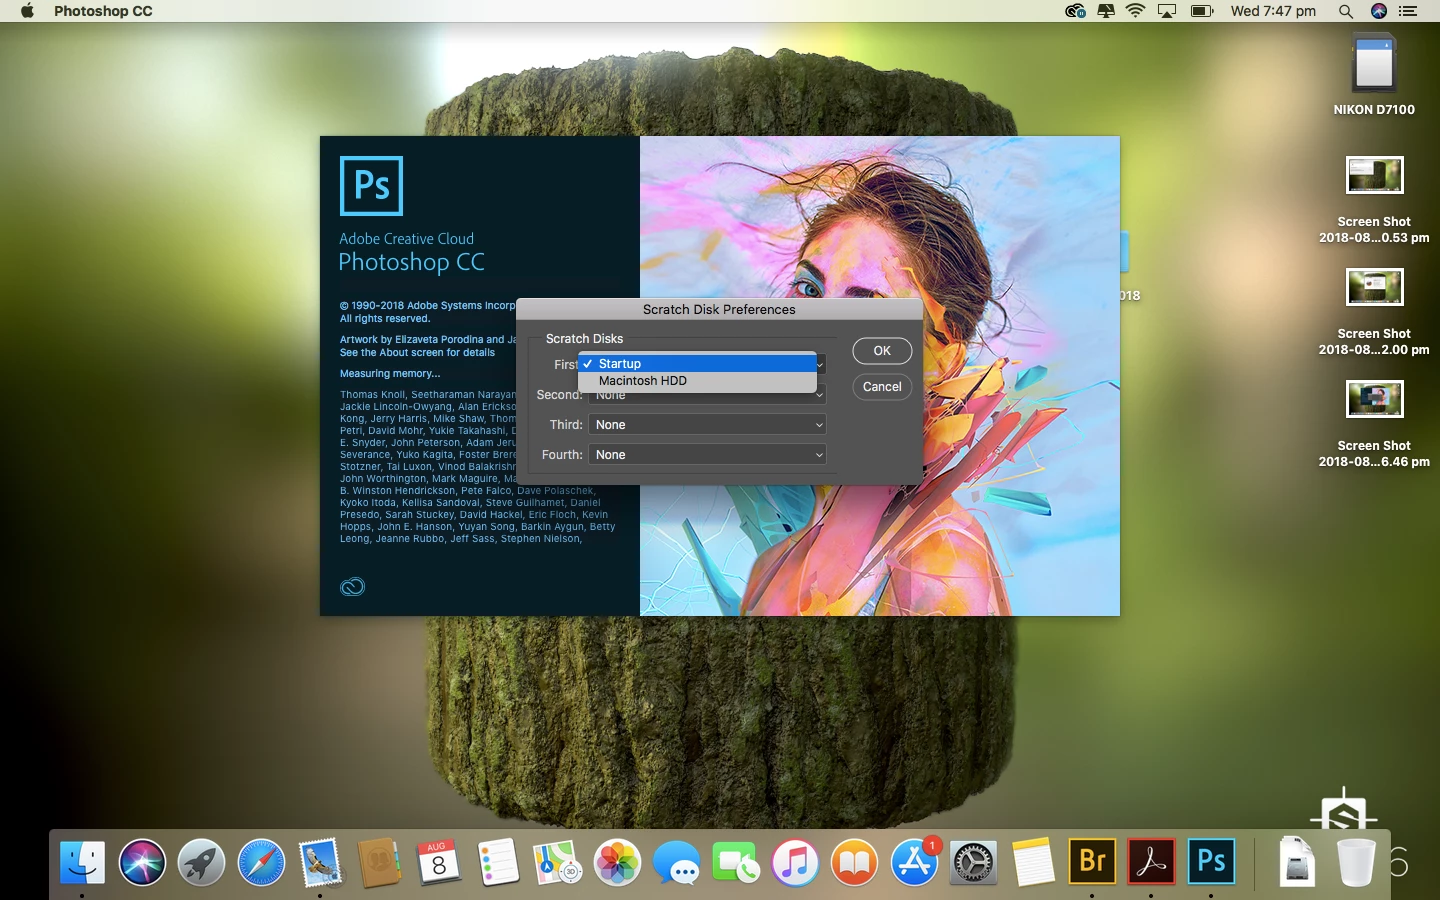Open Launchpad from the Dock
Viewport: 1440px width, 900px height.
pyautogui.click(x=201, y=862)
